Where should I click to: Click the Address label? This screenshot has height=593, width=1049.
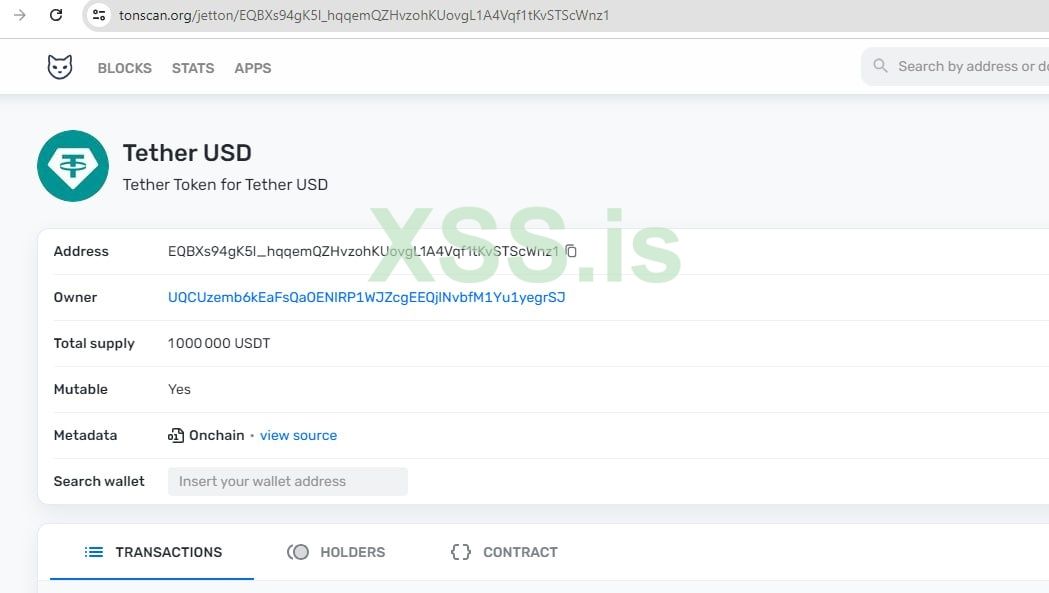[81, 252]
